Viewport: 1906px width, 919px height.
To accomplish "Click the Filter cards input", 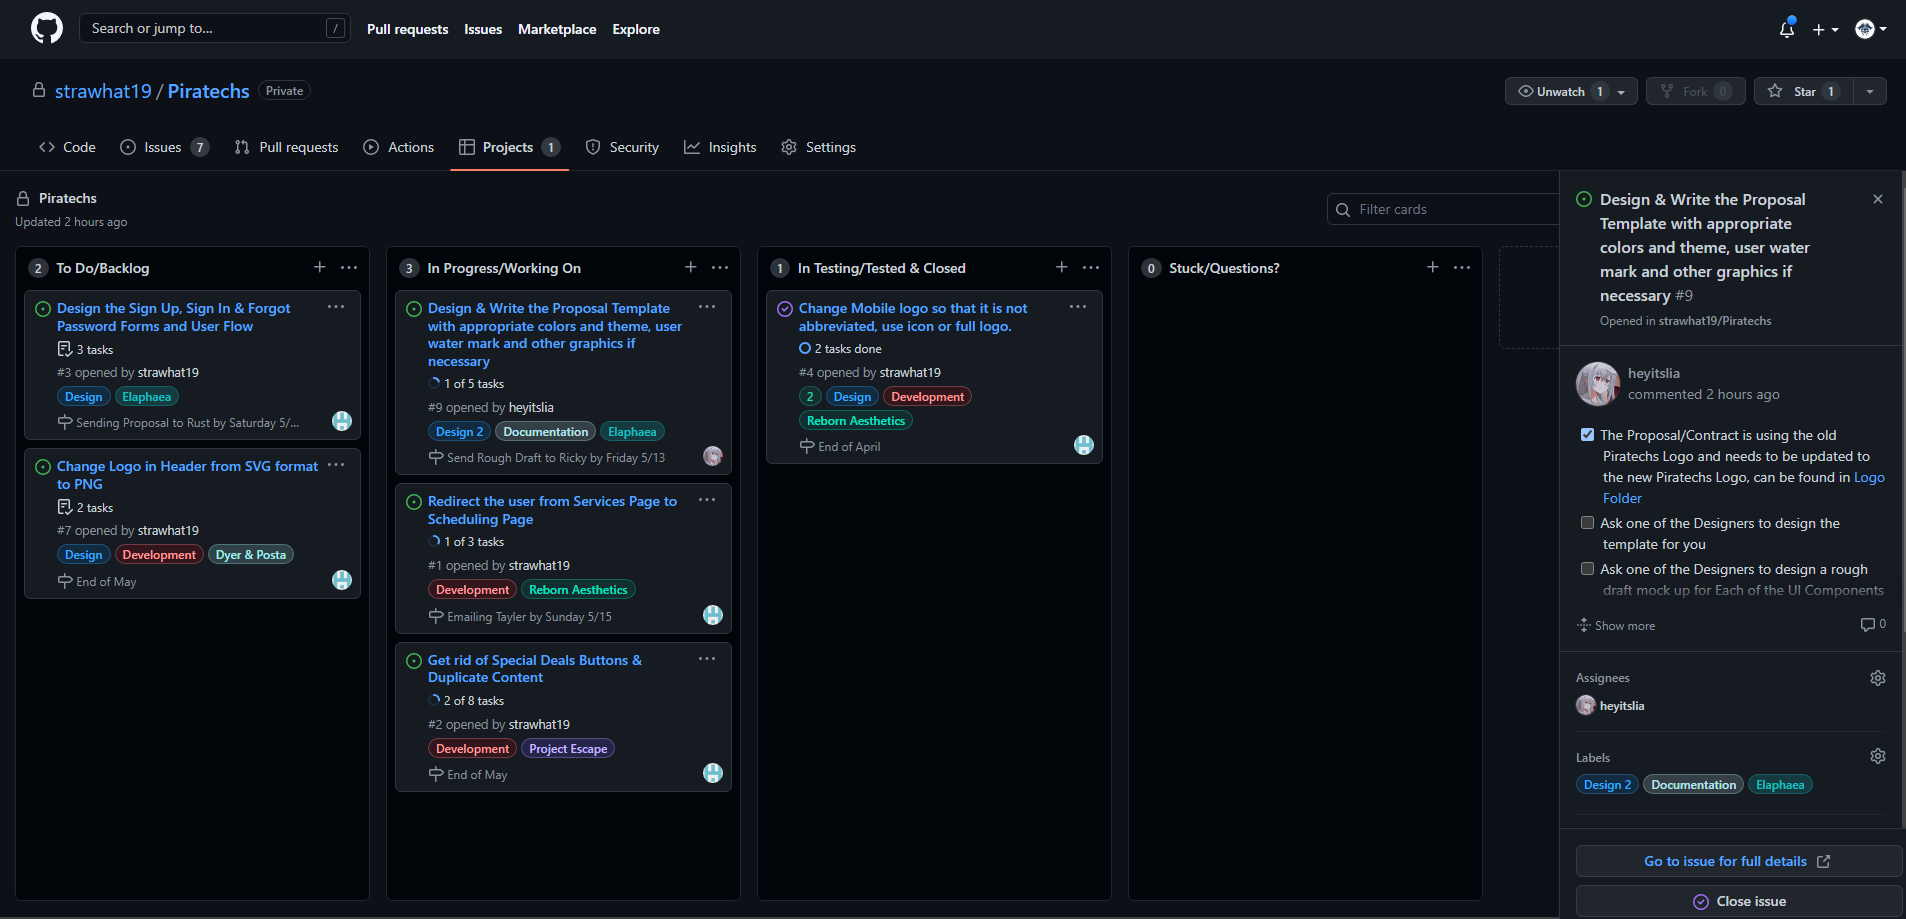I will click(x=1443, y=209).
